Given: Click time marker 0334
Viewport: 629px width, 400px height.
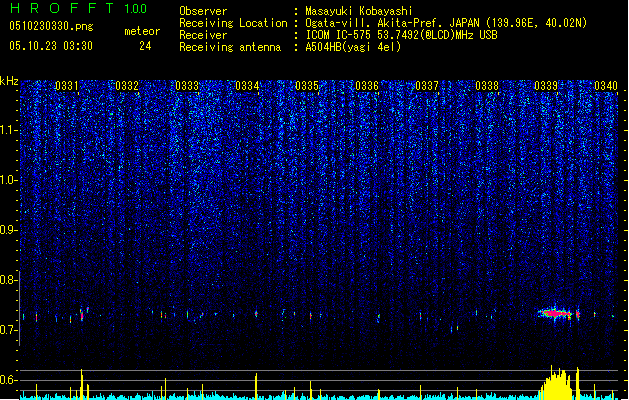Looking at the screenshot, I should pyautogui.click(x=247, y=86).
